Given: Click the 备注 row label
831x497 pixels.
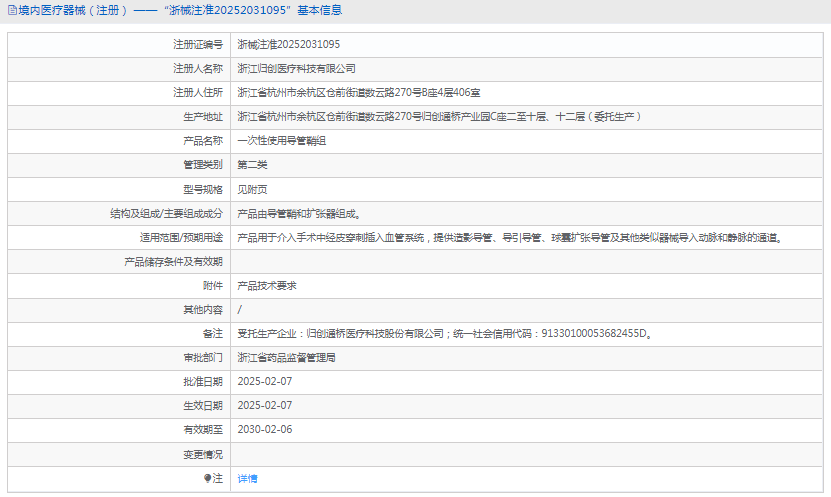Looking at the screenshot, I should coord(213,333).
